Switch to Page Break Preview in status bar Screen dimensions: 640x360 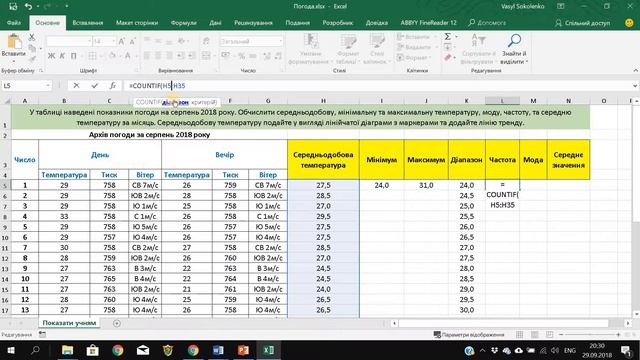click(x=549, y=335)
